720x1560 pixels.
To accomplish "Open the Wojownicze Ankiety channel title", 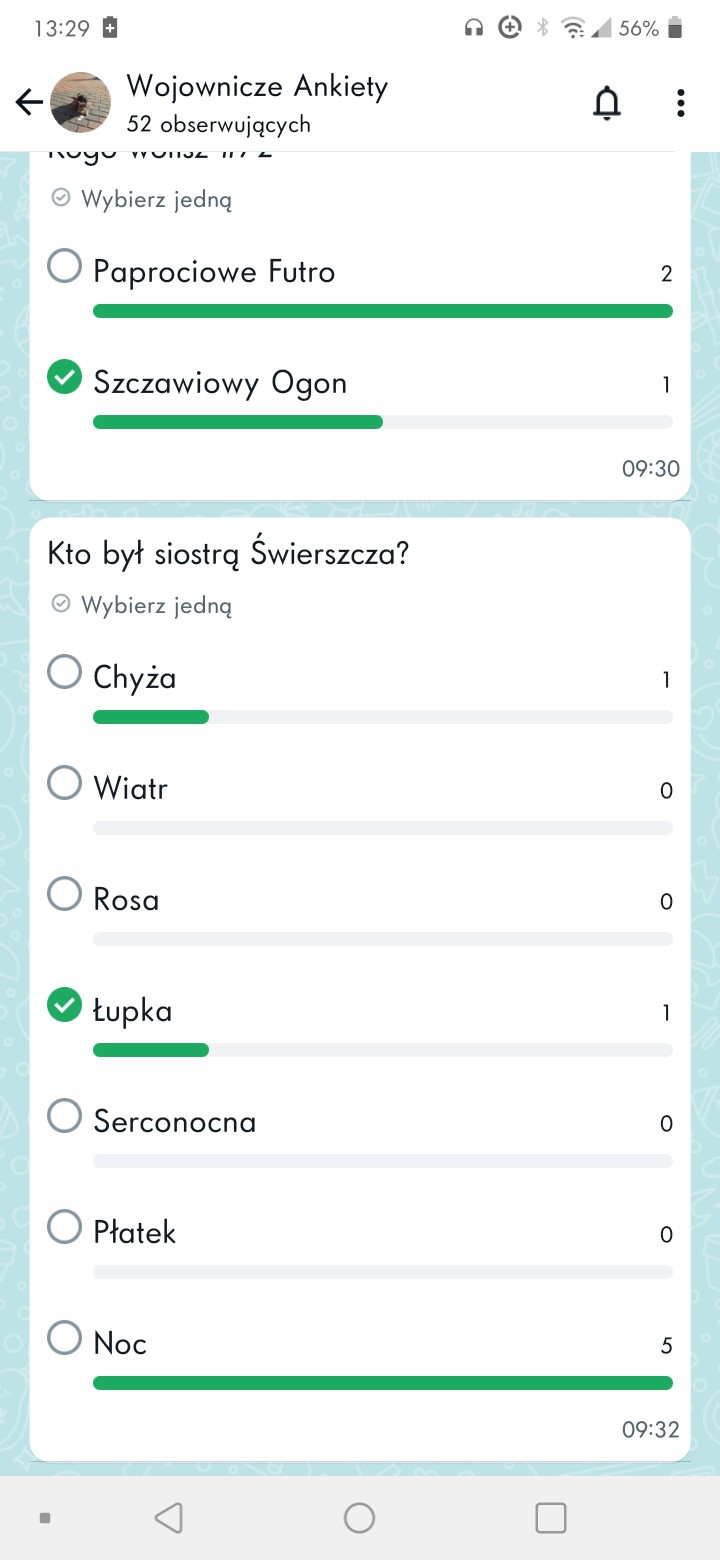I will 256,87.
